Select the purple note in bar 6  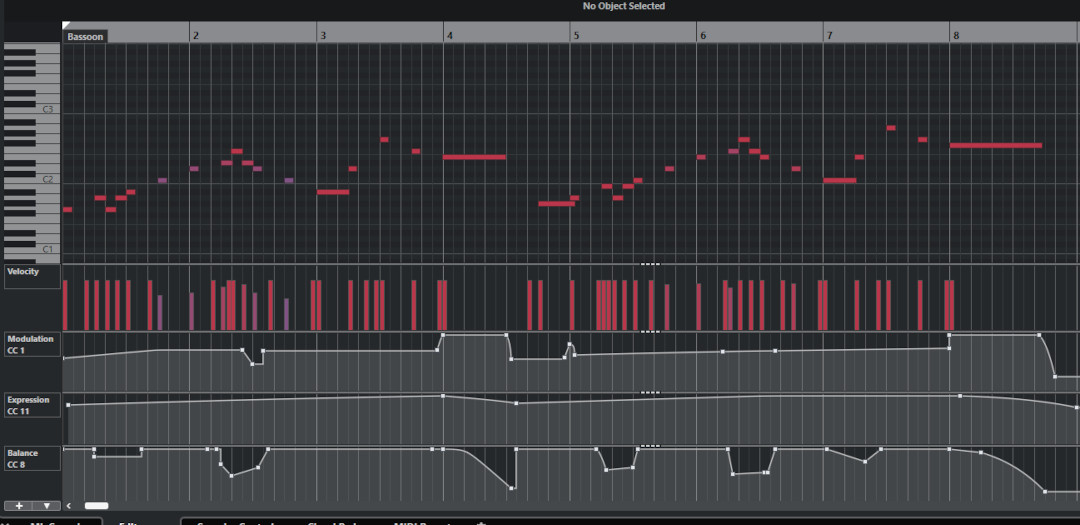pyautogui.click(x=734, y=152)
